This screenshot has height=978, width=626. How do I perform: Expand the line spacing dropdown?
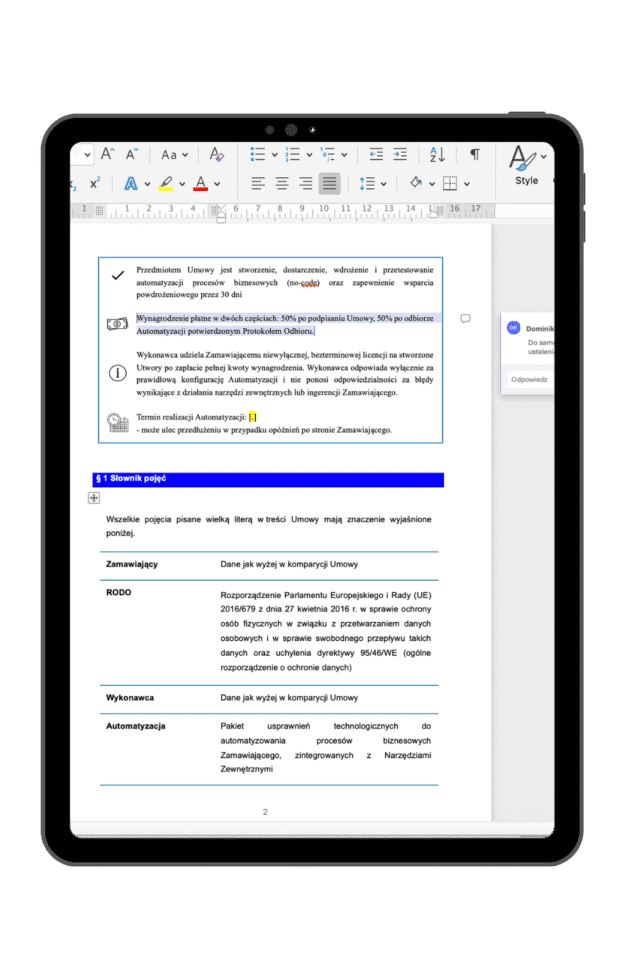(383, 183)
